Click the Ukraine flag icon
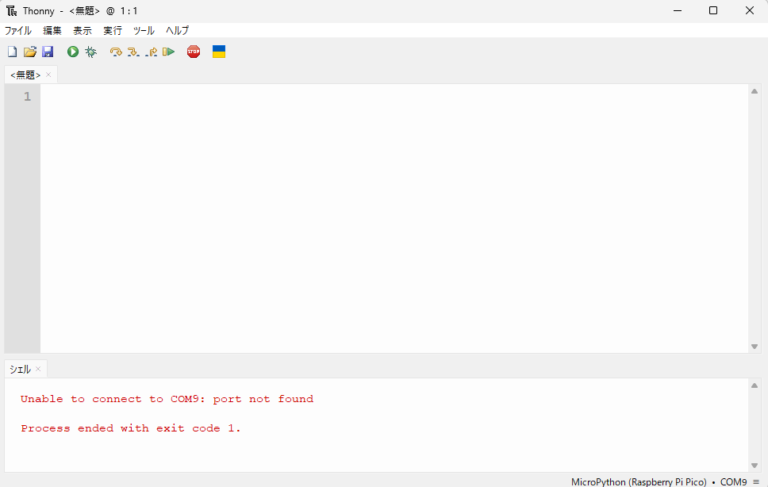Screen dimensions: 768x487 219,52
